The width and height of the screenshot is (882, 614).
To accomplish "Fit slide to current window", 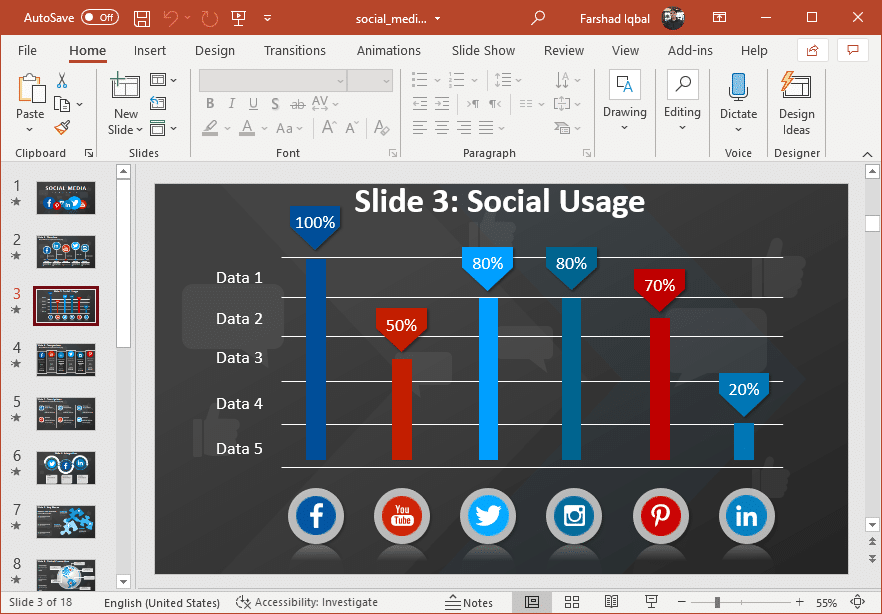I will pyautogui.click(x=857, y=602).
